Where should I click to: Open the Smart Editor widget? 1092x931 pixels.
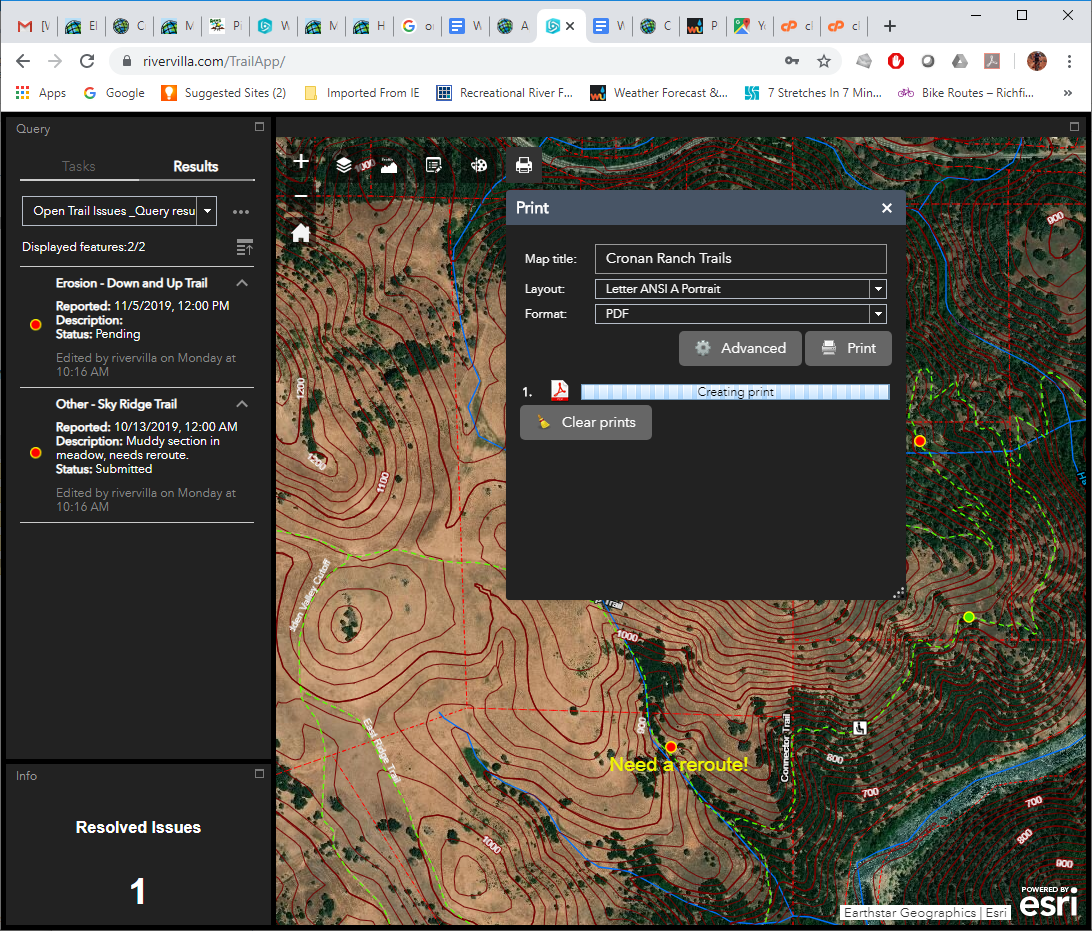(434, 165)
